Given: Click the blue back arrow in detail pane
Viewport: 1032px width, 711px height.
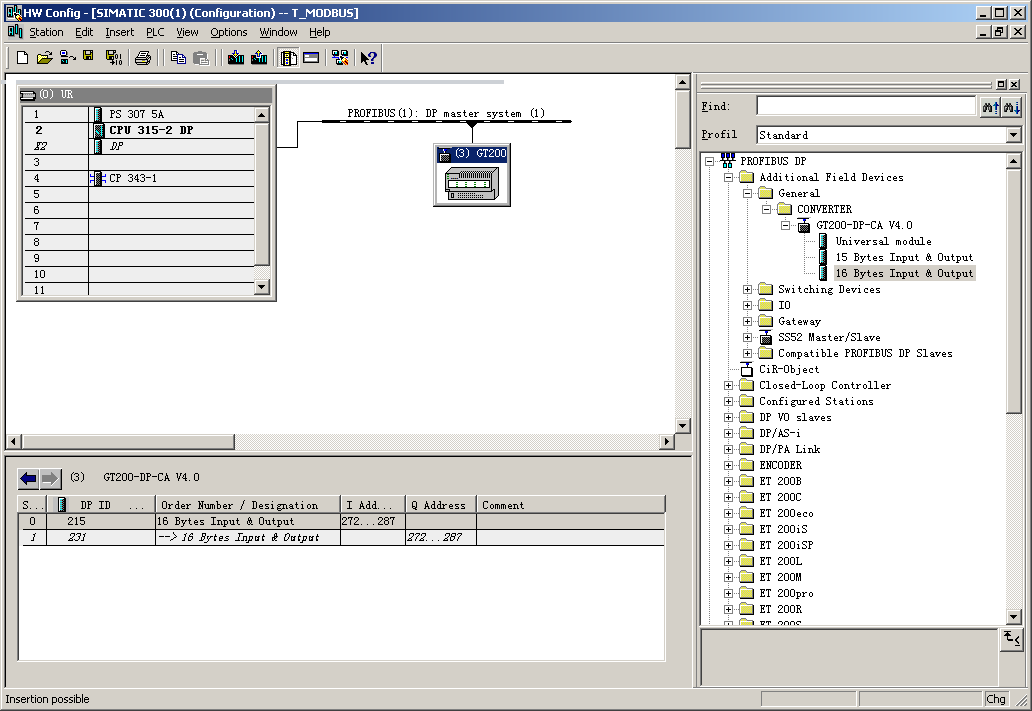Looking at the screenshot, I should click(x=28, y=478).
